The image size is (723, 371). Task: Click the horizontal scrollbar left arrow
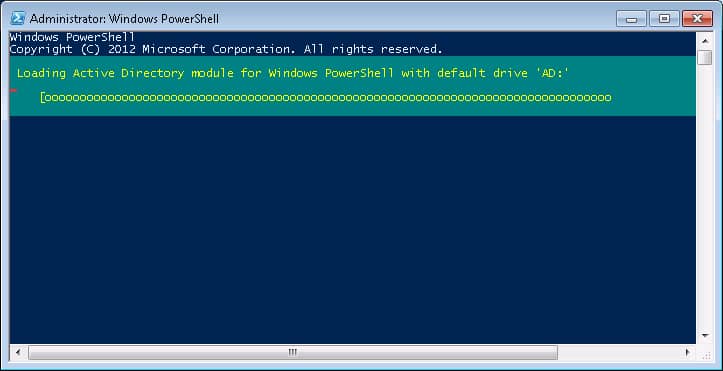(x=18, y=353)
